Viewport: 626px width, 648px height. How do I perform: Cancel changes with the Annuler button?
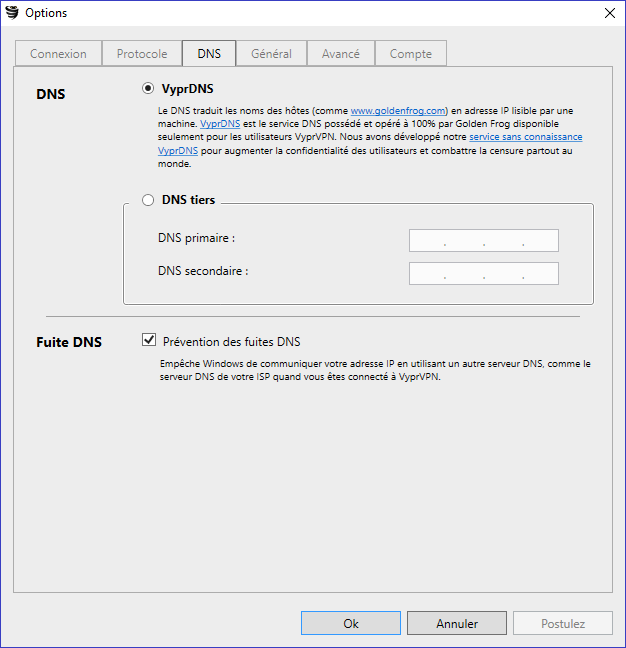click(x=457, y=623)
